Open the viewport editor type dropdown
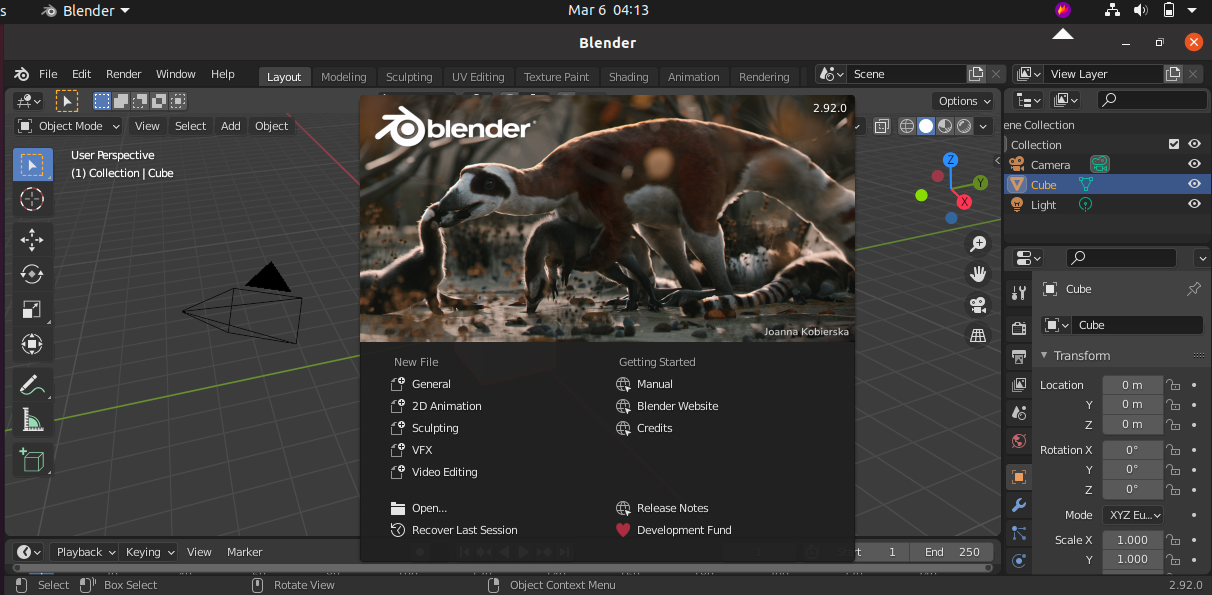This screenshot has height=595, width=1212. pyautogui.click(x=29, y=101)
